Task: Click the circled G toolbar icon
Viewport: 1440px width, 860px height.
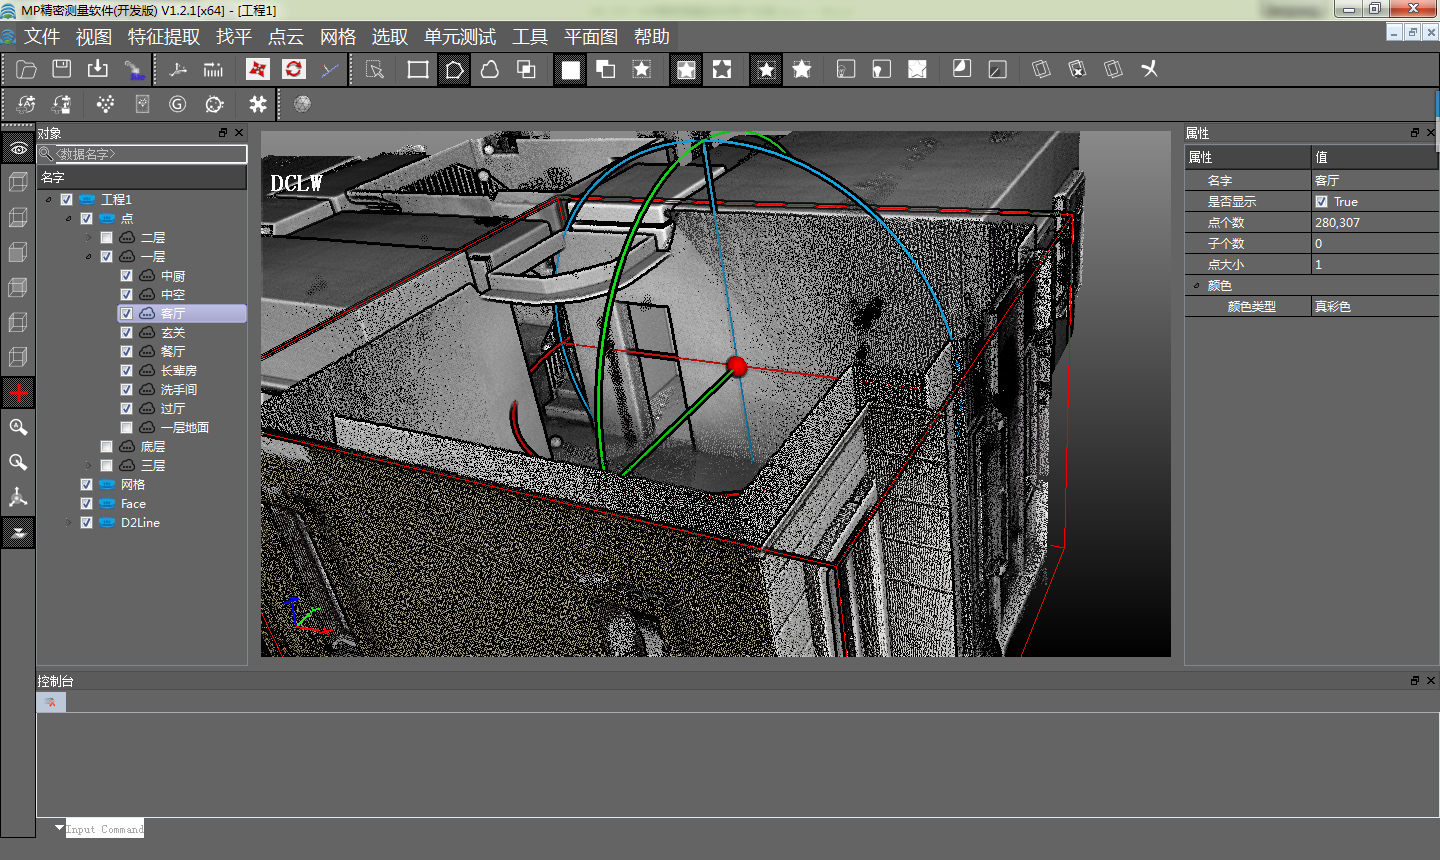Action: (178, 104)
